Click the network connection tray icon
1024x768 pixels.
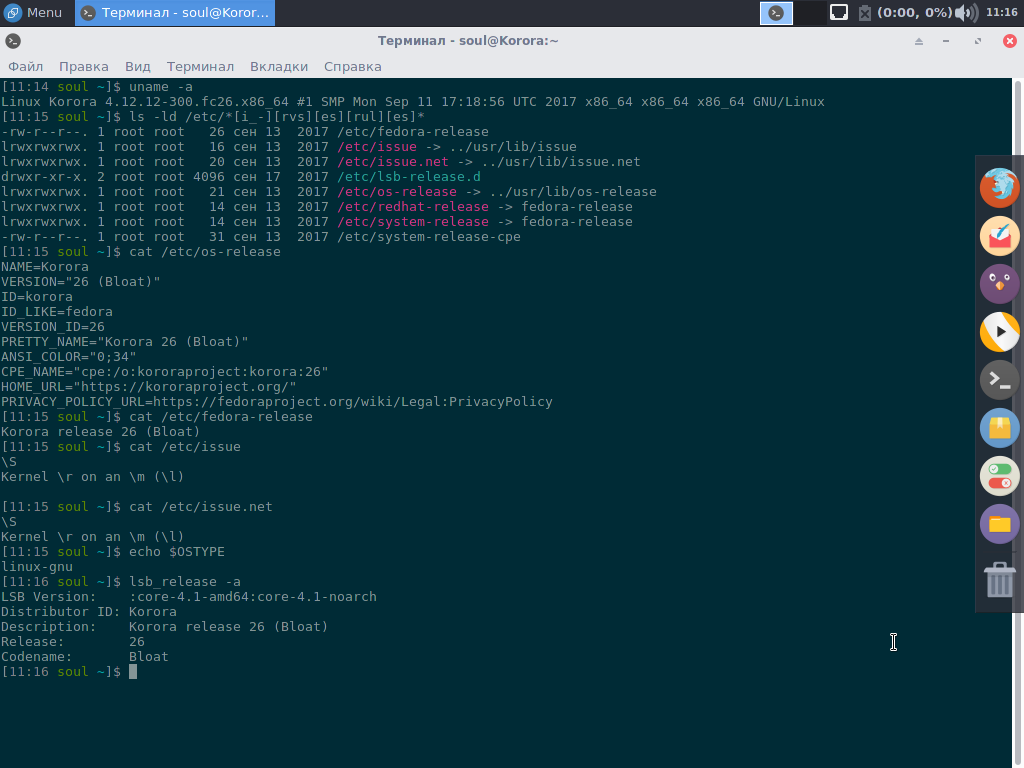839,12
